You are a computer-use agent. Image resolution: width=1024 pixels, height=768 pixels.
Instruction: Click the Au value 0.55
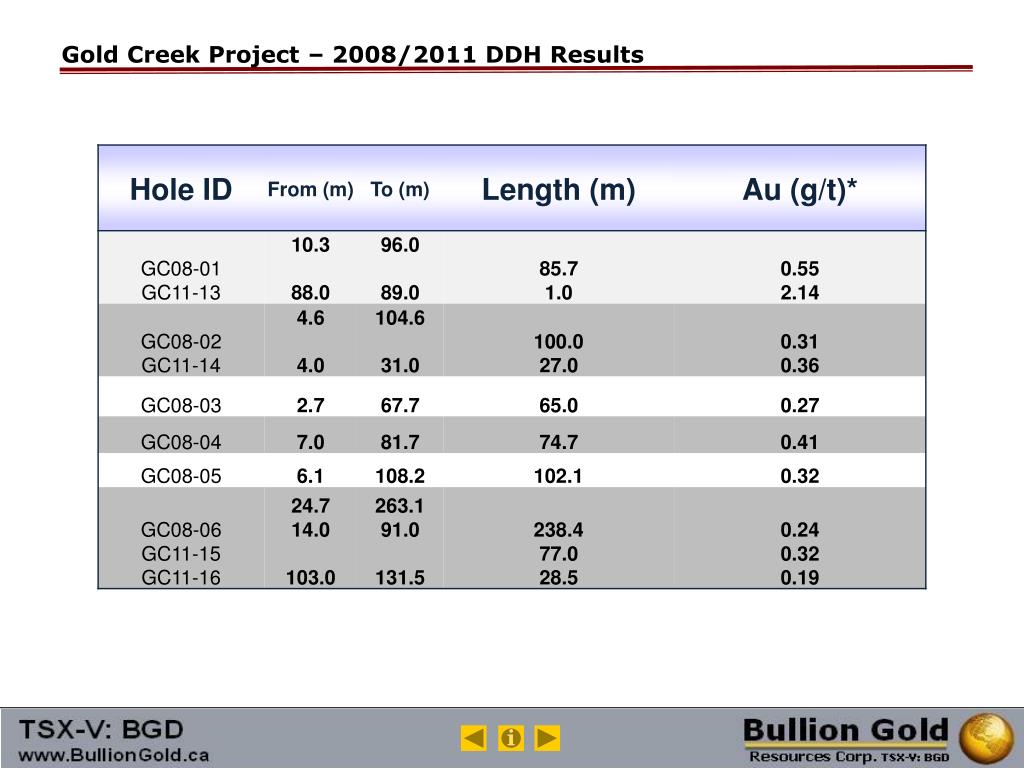click(799, 268)
